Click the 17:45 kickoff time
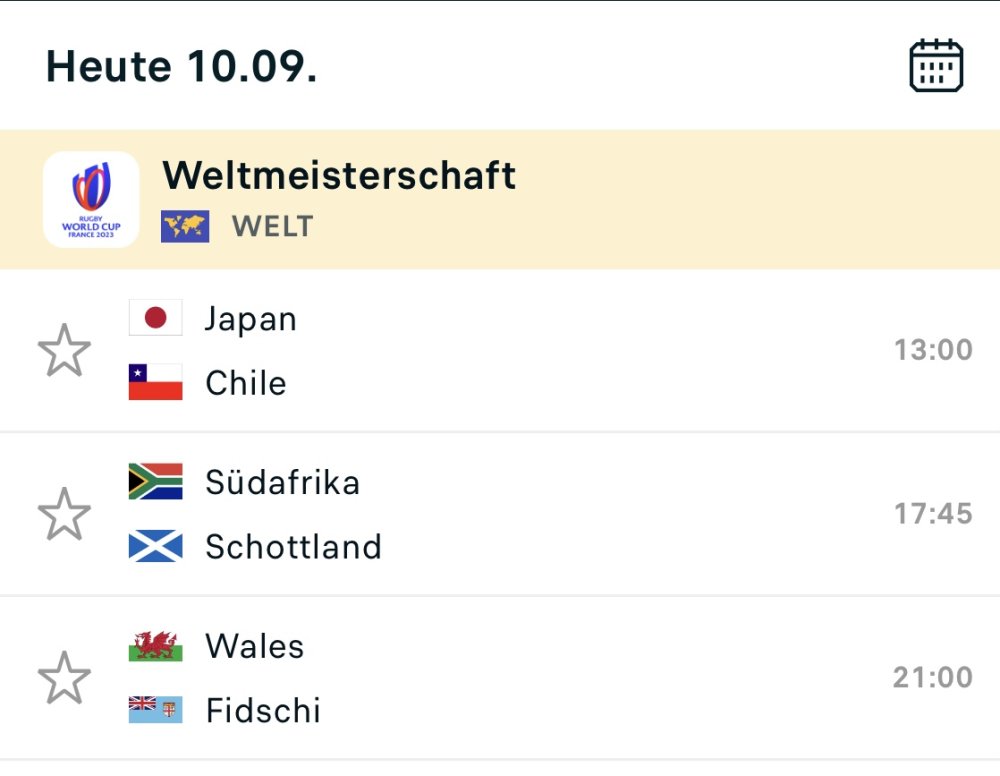Viewport: 1000px width, 776px height. click(x=932, y=514)
